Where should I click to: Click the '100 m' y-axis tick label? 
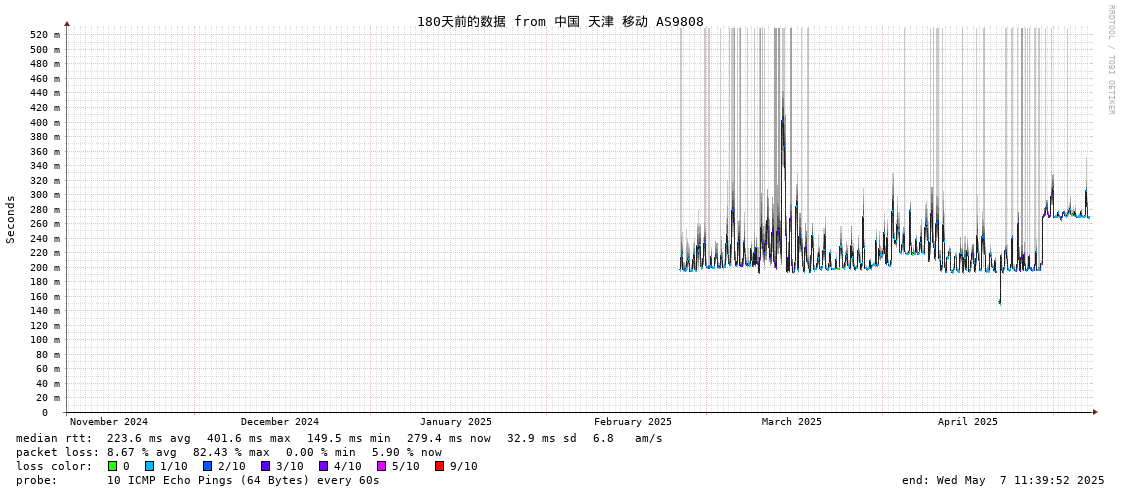[46, 340]
